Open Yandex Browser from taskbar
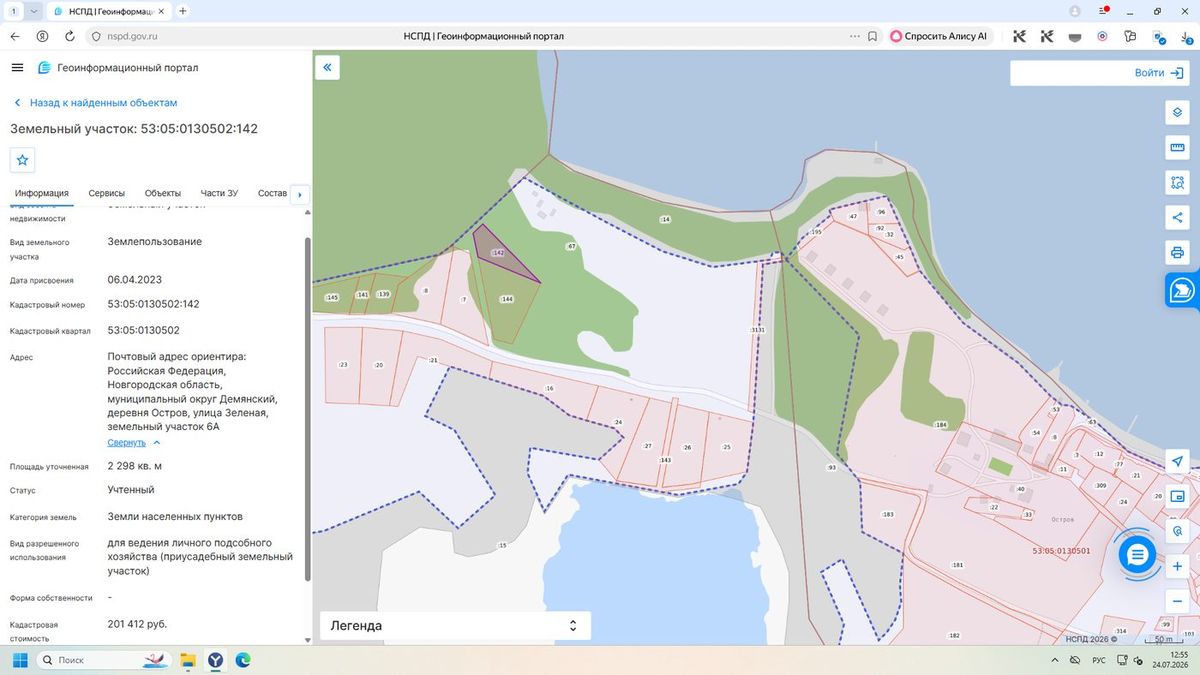1200x675 pixels. (215, 660)
